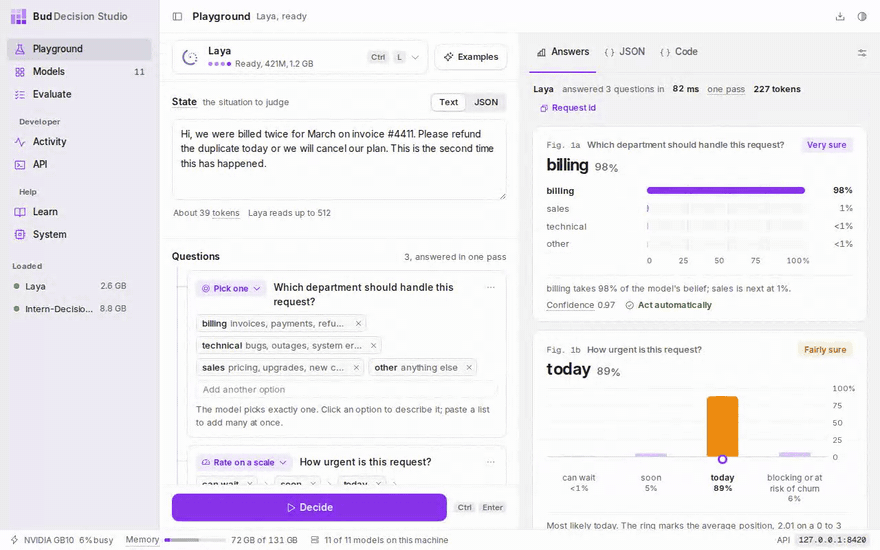The height and width of the screenshot is (550, 880).
Task: Toggle the light/dark theme icon
Action: pos(862,16)
